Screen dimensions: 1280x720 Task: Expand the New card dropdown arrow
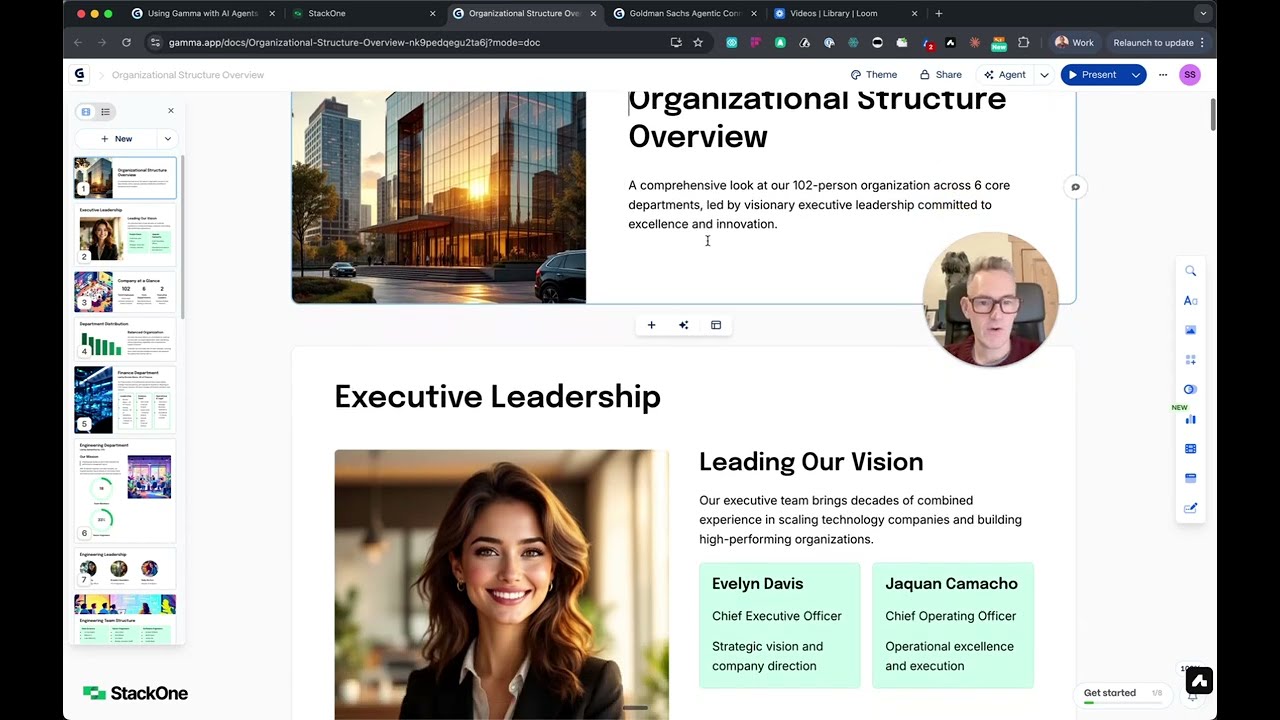[167, 139]
